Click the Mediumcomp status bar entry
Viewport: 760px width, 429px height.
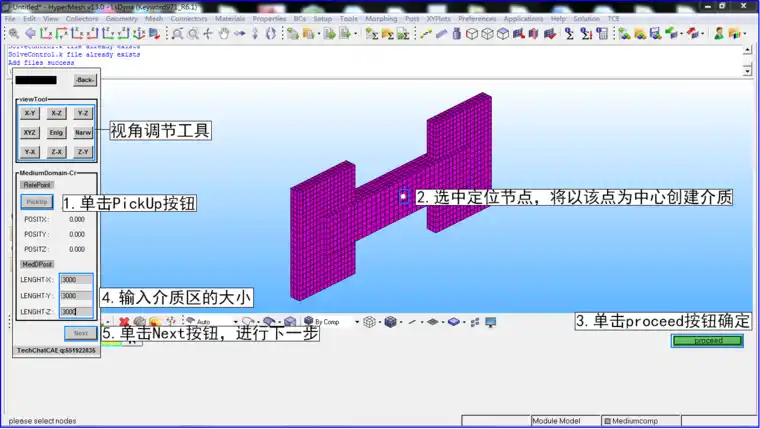(640, 421)
